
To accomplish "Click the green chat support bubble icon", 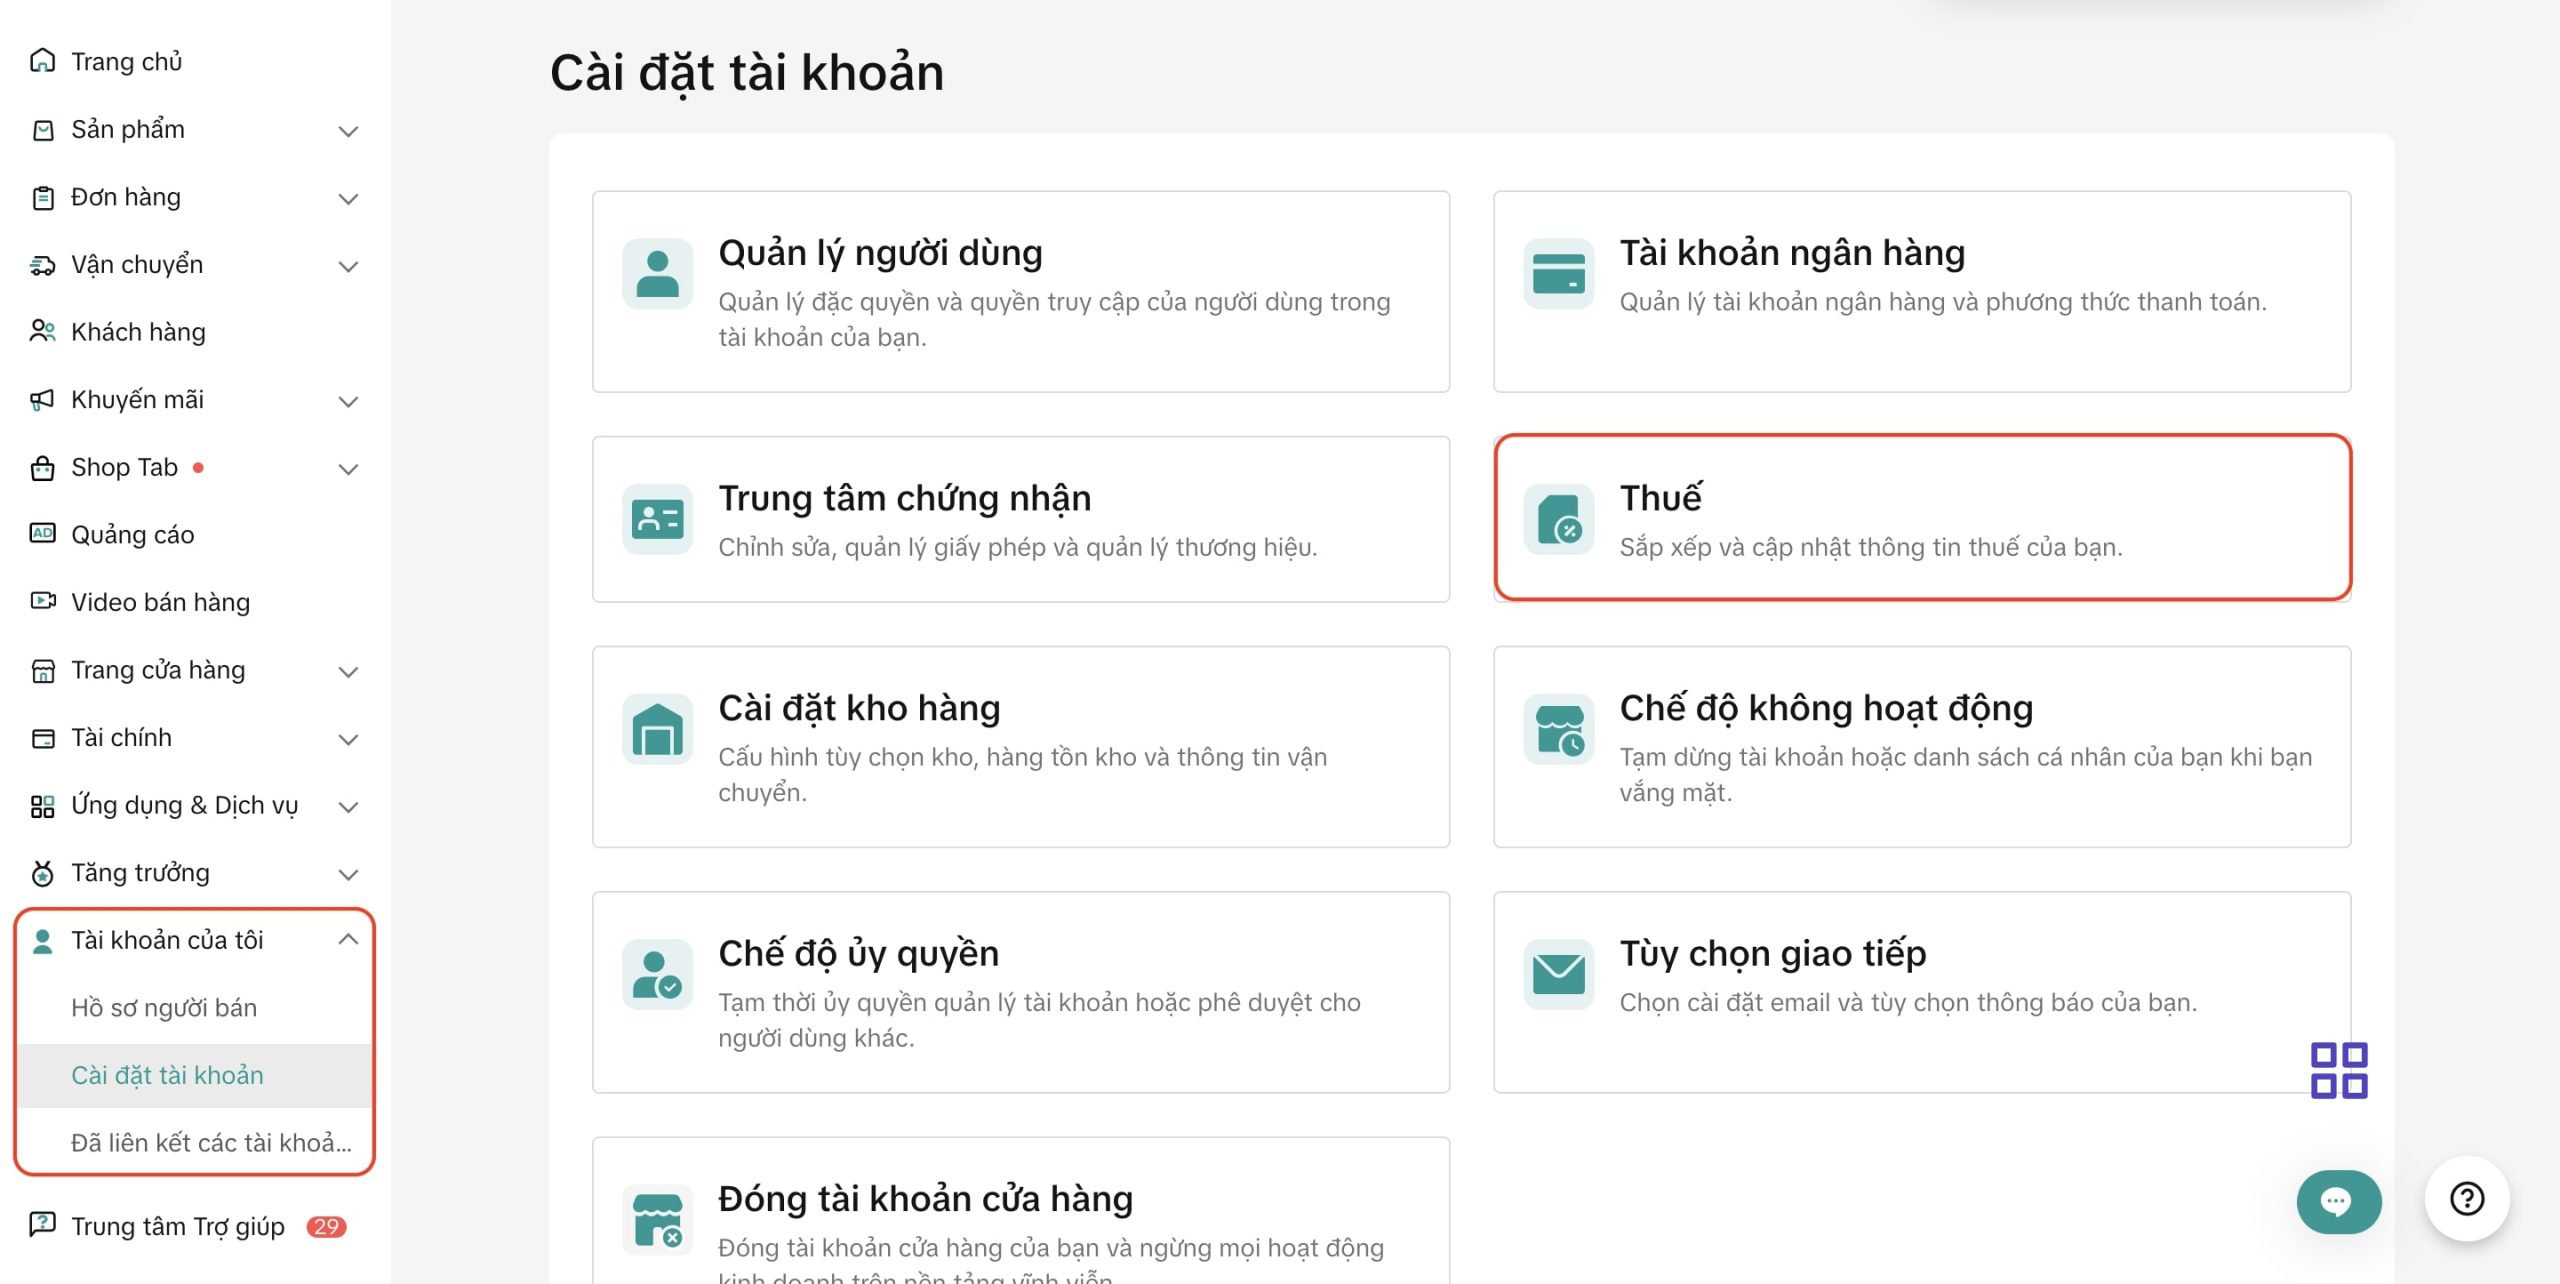I will [x=2338, y=1201].
